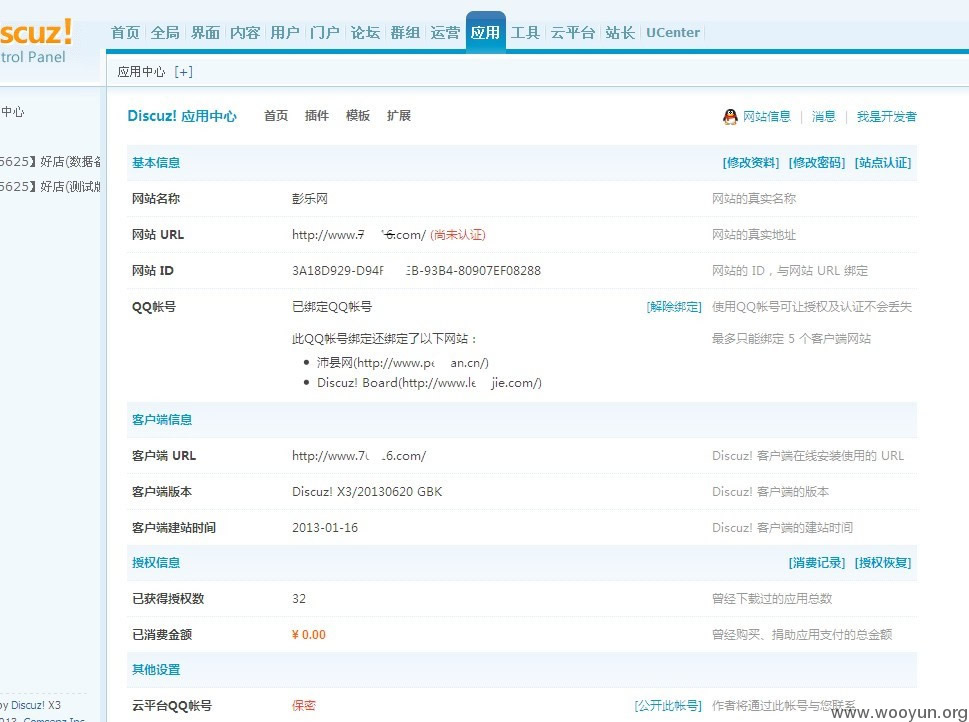Click the 客户端信息 section header

pyautogui.click(x=162, y=420)
